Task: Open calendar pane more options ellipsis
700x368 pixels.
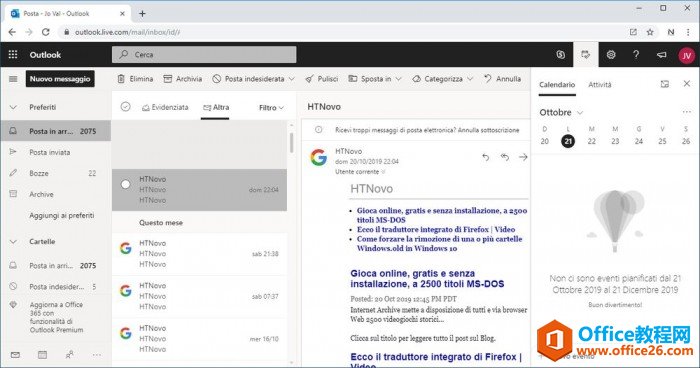Action: [687, 112]
